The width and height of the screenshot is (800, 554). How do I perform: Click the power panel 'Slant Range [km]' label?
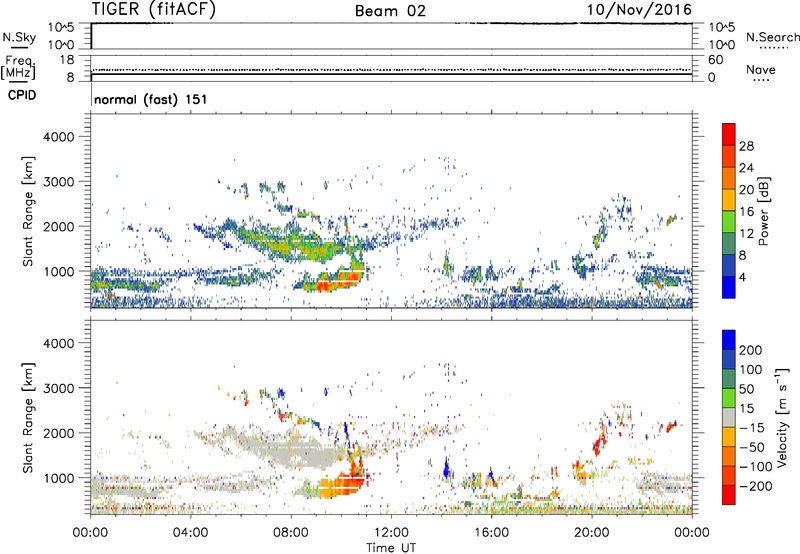28,211
